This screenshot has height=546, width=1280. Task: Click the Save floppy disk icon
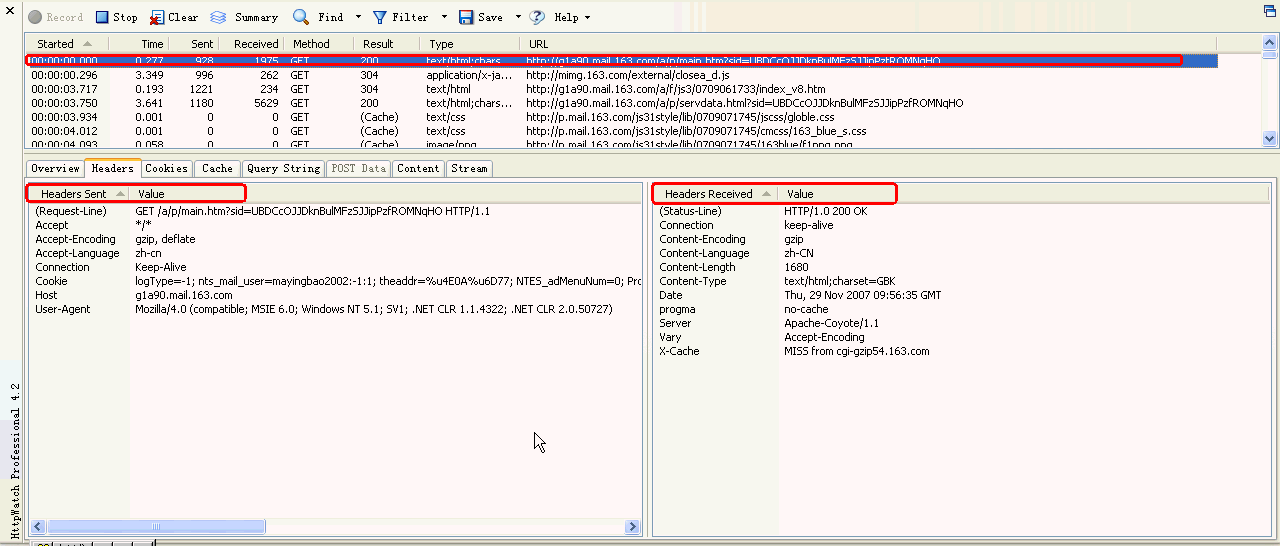(466, 17)
